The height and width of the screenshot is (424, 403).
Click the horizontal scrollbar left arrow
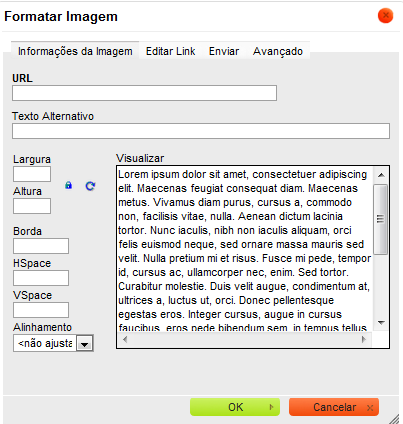[125, 339]
